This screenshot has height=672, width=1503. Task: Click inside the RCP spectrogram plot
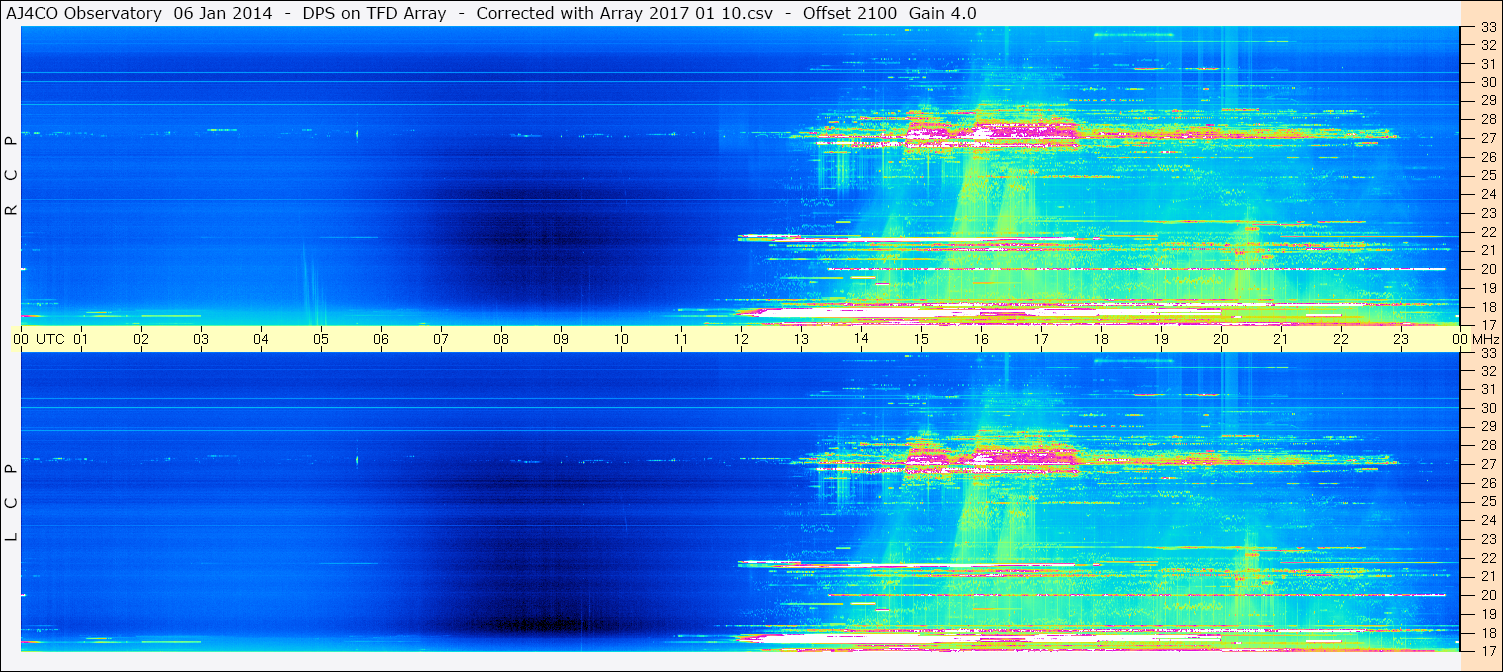(x=740, y=176)
